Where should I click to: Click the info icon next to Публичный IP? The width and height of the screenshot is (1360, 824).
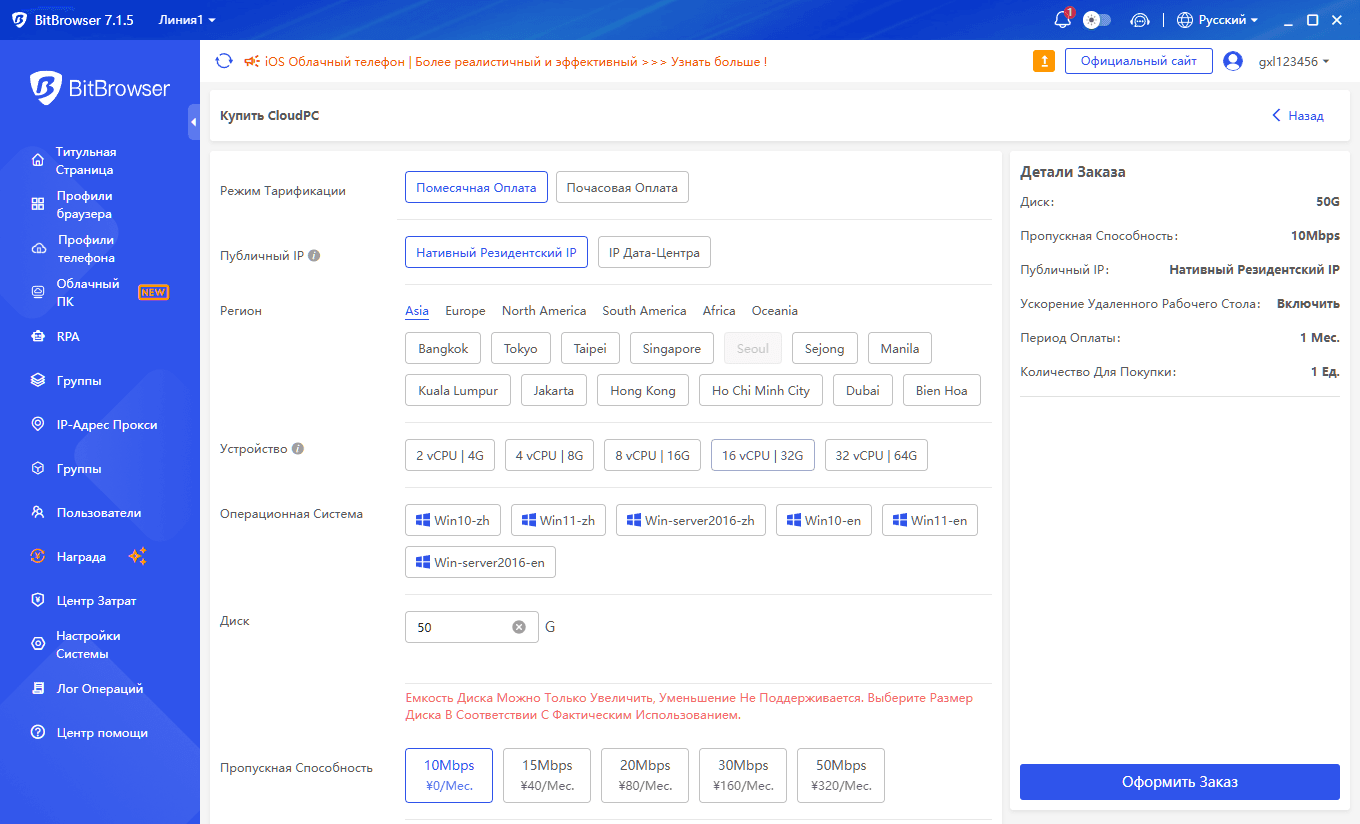click(314, 256)
